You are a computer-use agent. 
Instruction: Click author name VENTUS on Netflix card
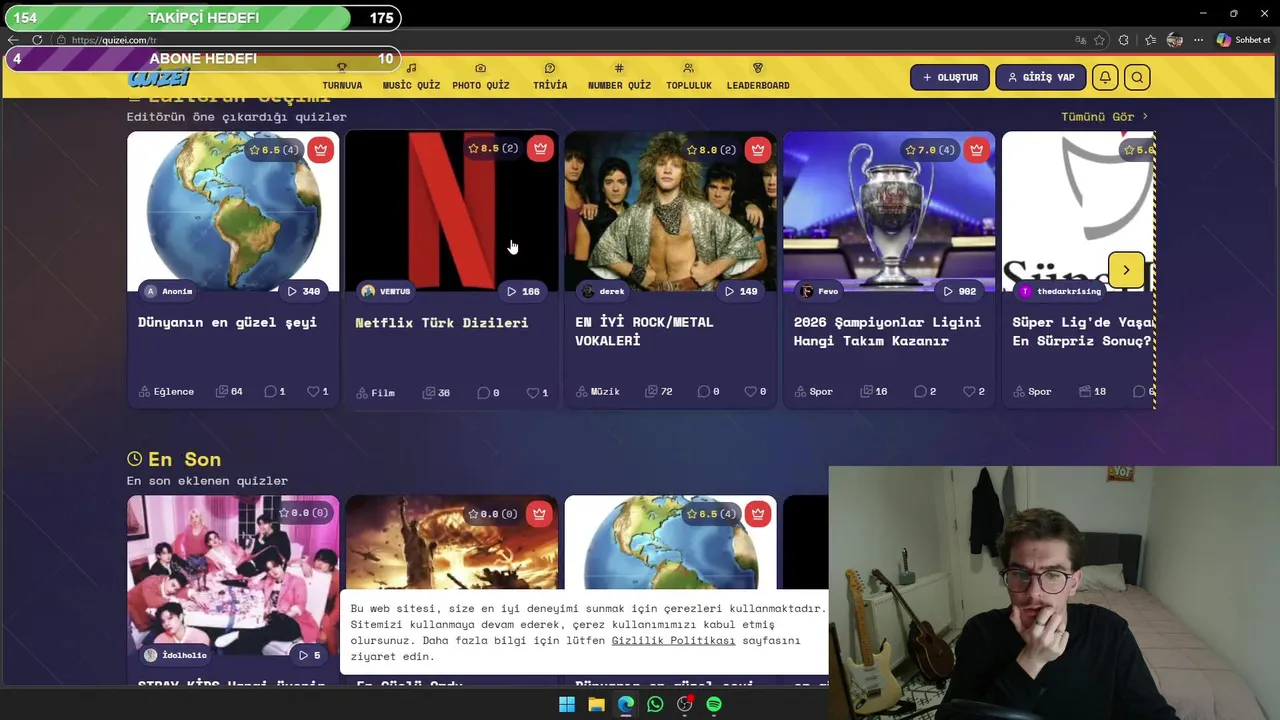(395, 291)
